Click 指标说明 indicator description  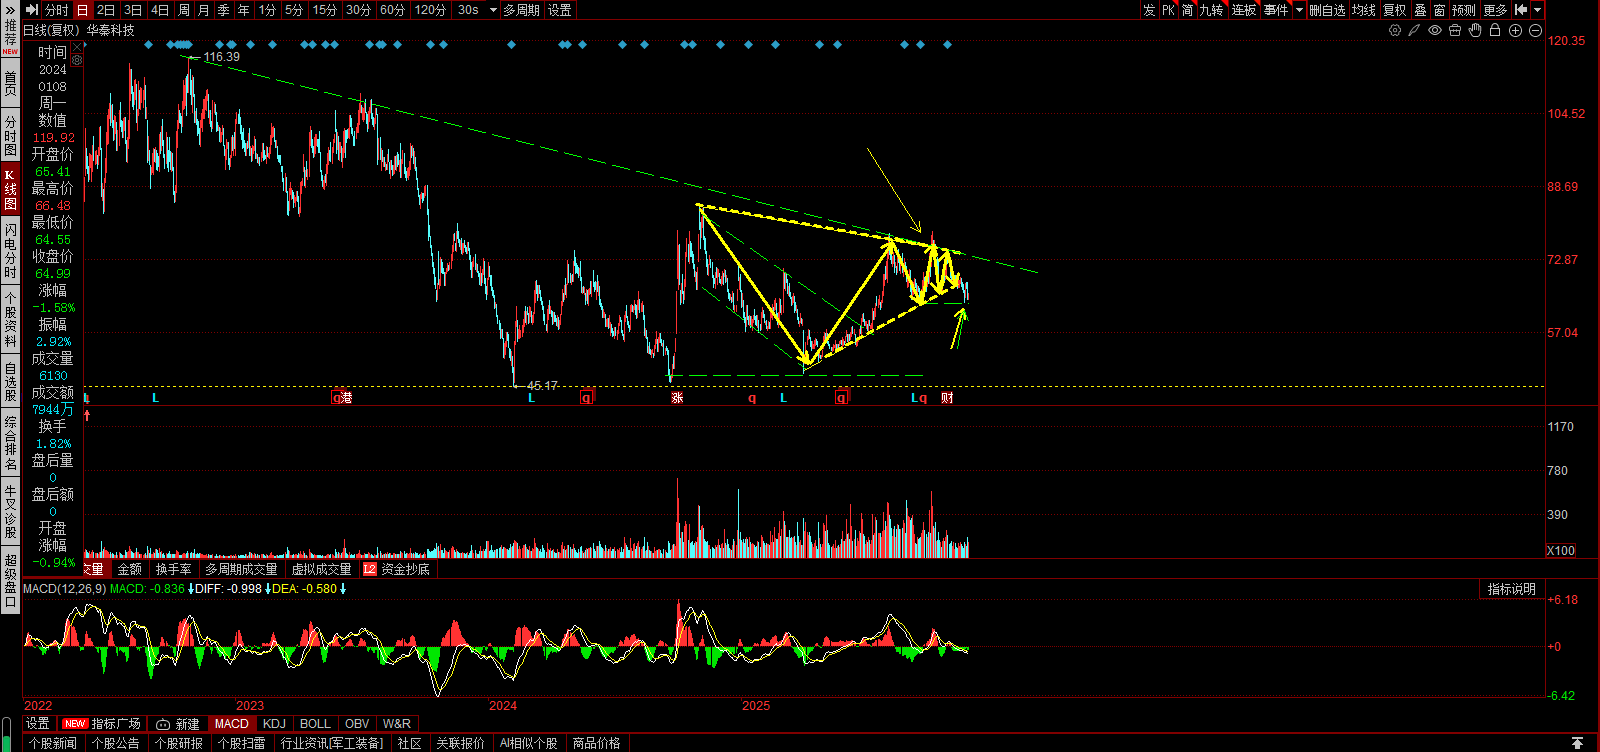(1511, 589)
